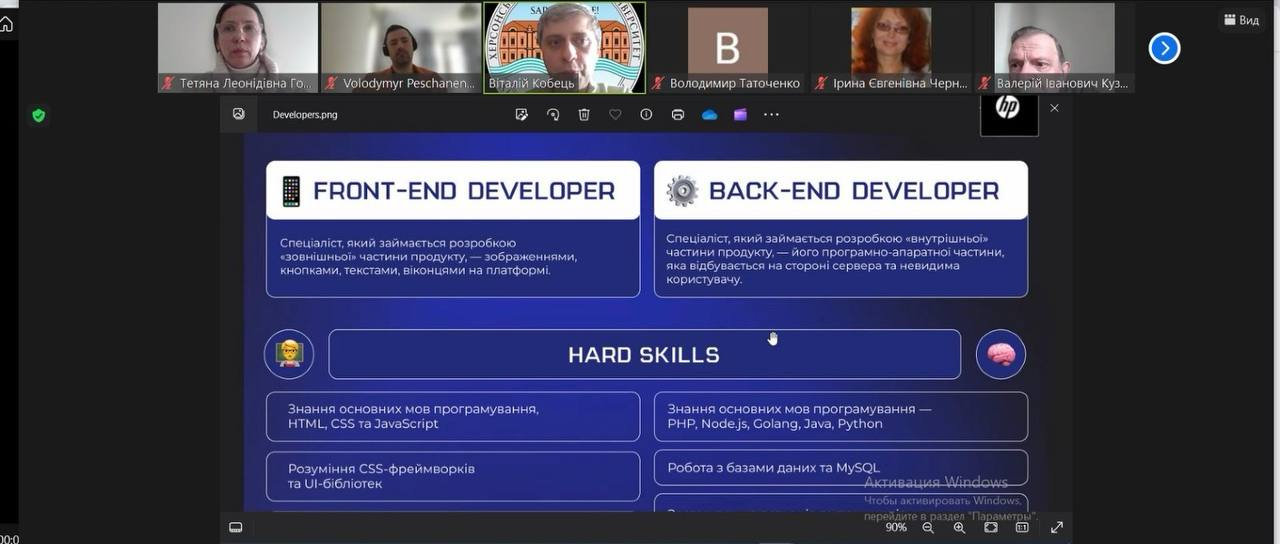
Task: Zoom in with the plus magnifier
Action: (x=959, y=527)
